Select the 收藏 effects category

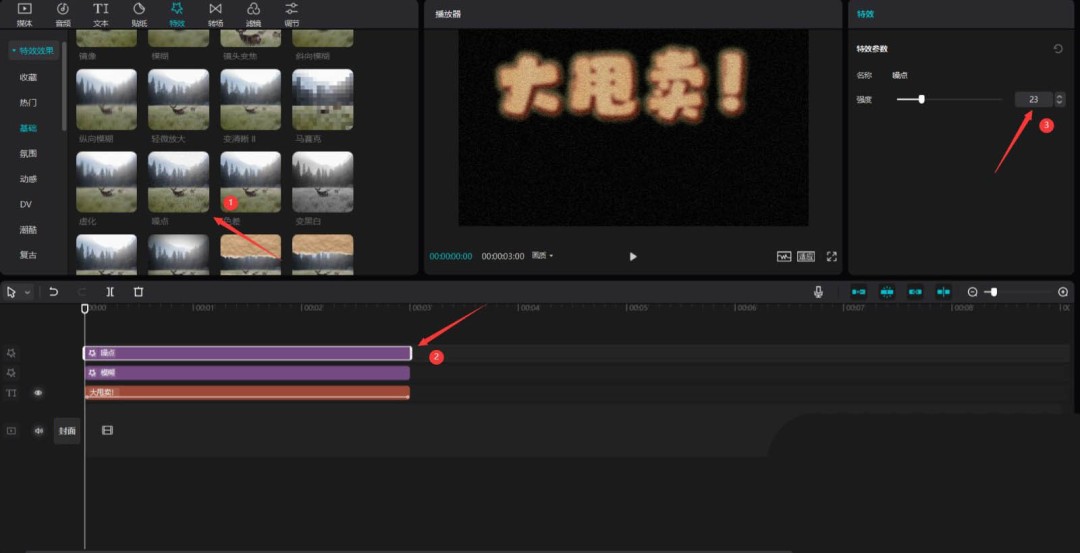(x=28, y=77)
